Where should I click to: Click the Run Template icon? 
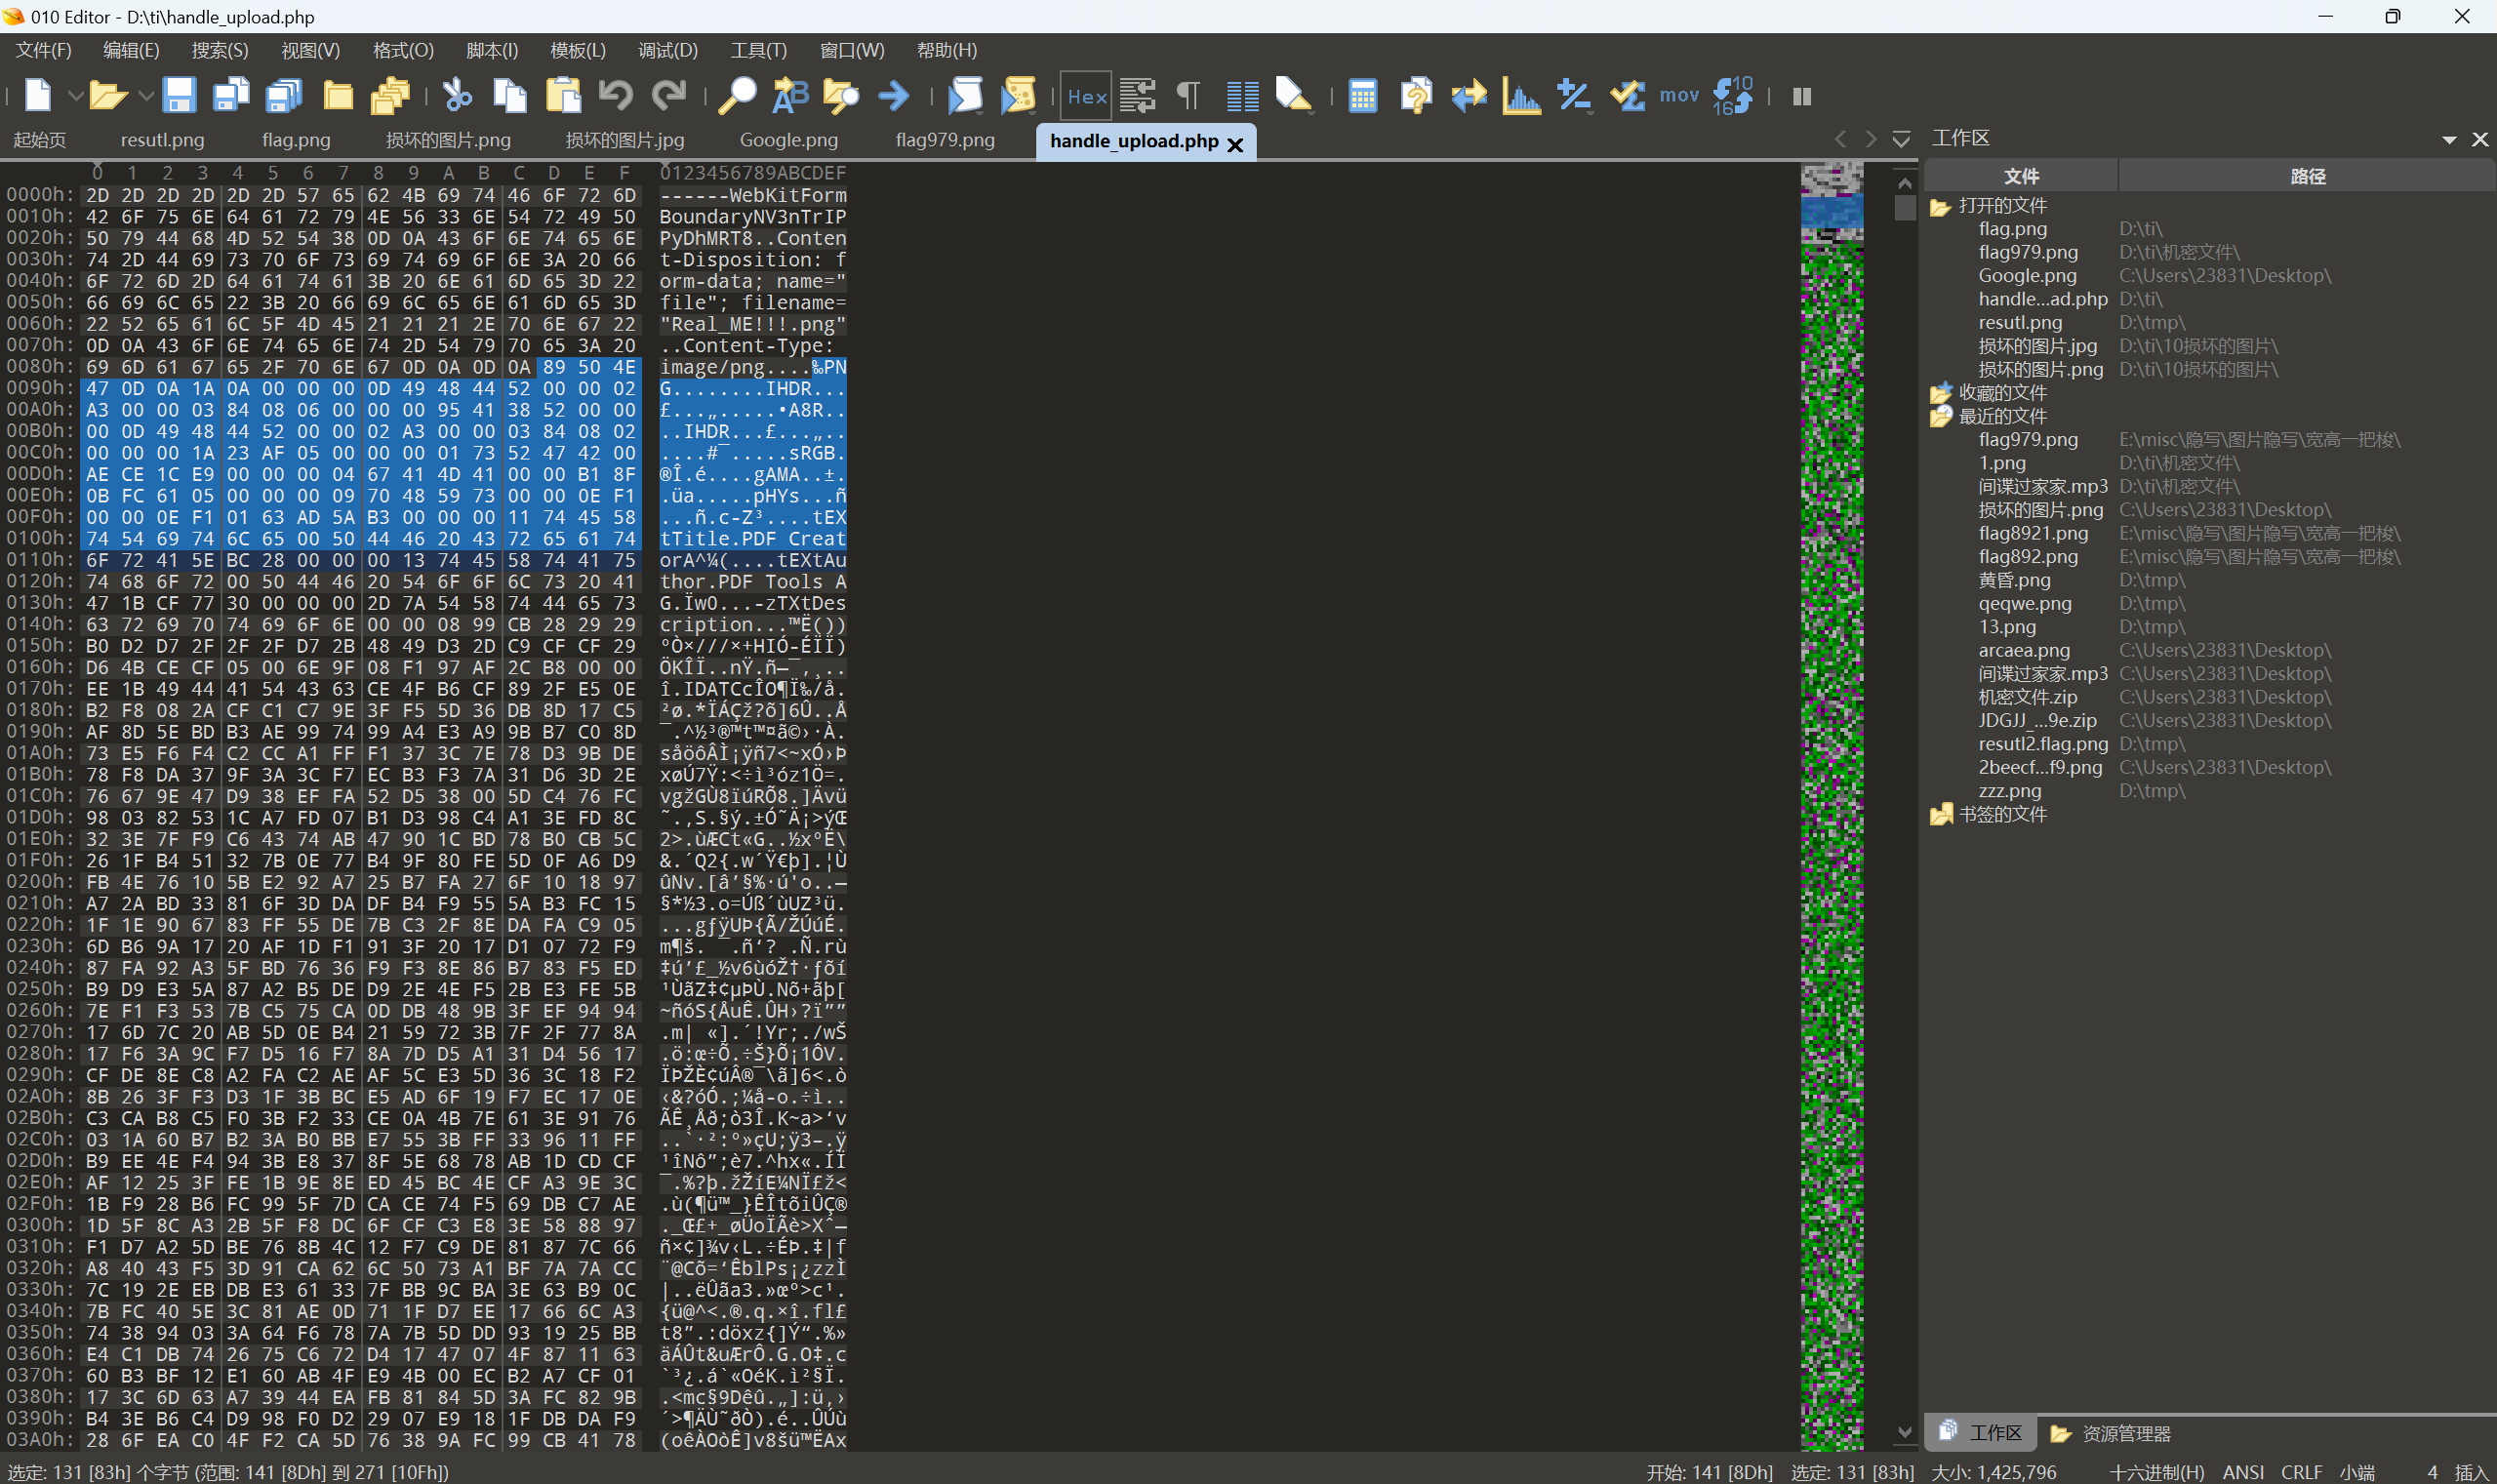[x=1018, y=96]
